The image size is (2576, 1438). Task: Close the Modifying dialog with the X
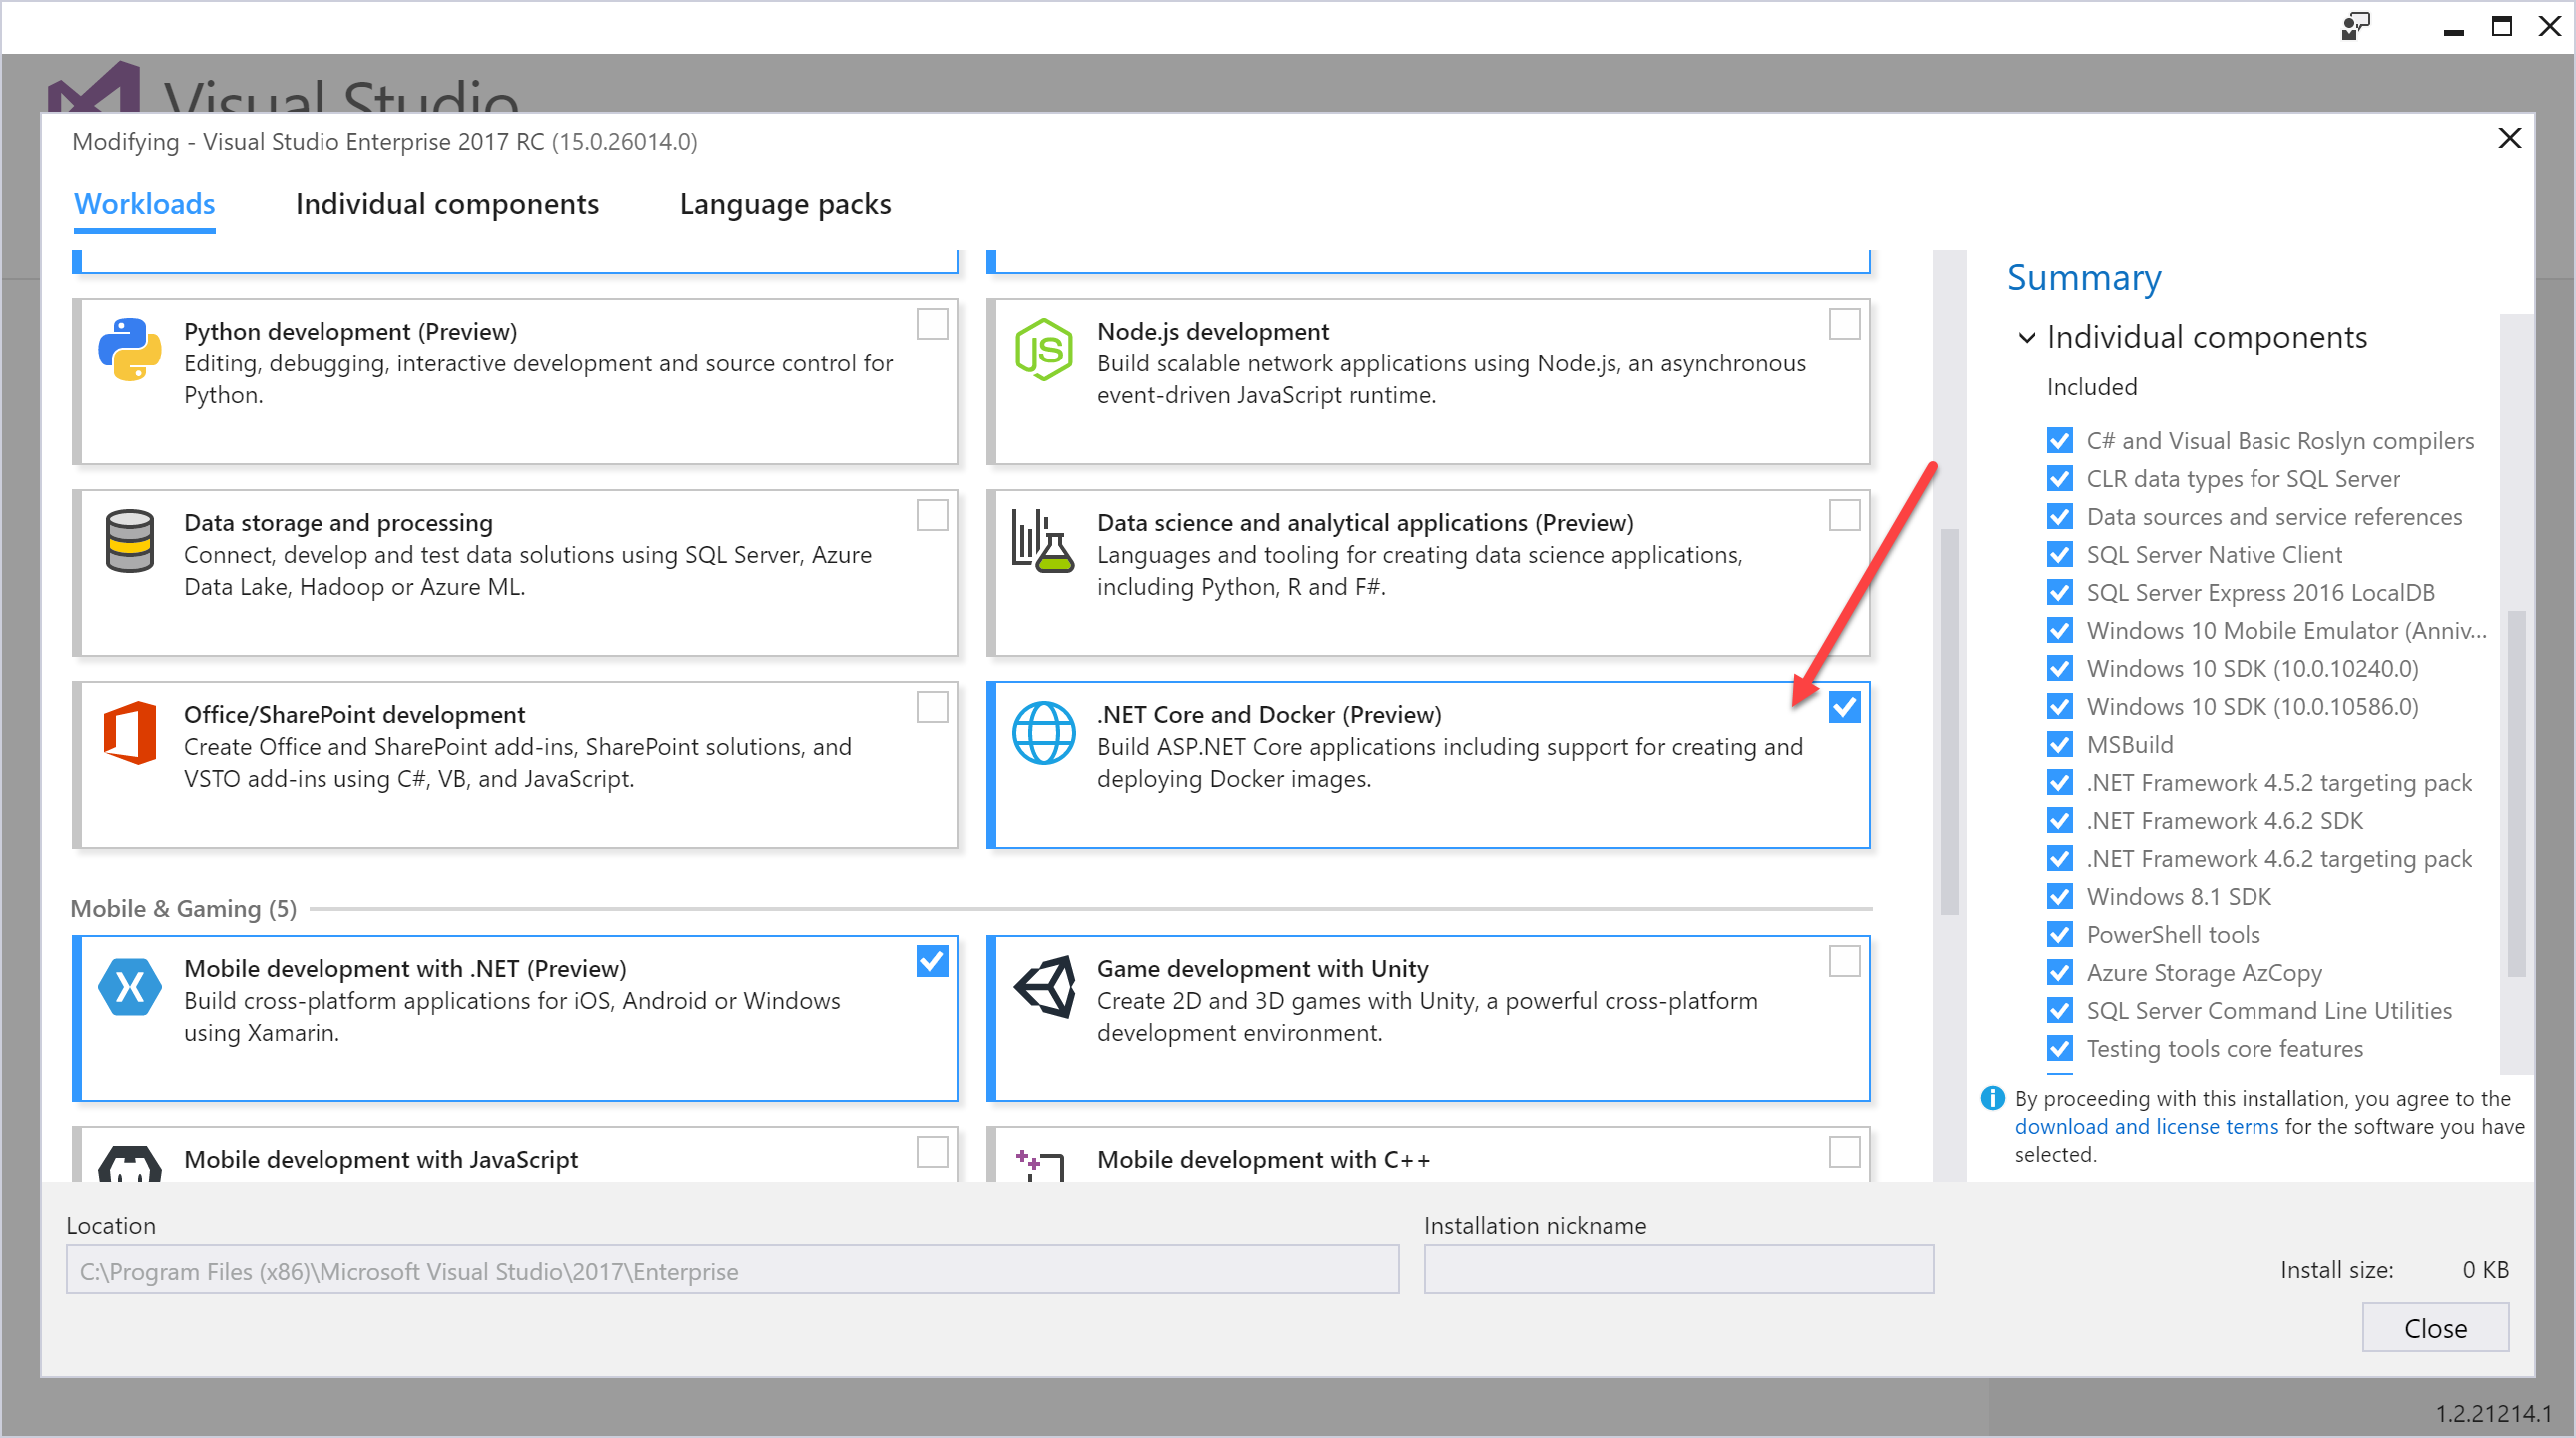pyautogui.click(x=2509, y=138)
